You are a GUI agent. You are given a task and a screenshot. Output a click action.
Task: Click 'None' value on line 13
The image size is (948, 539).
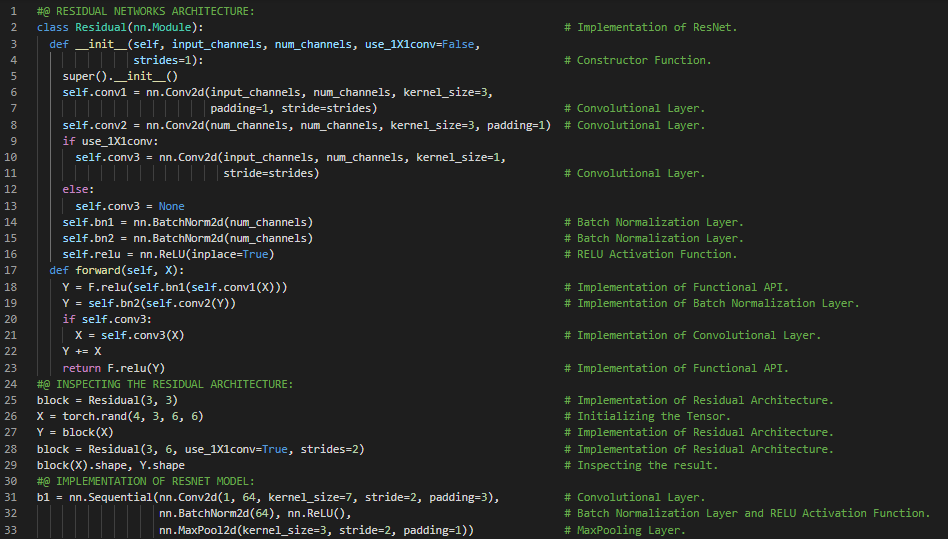click(171, 206)
